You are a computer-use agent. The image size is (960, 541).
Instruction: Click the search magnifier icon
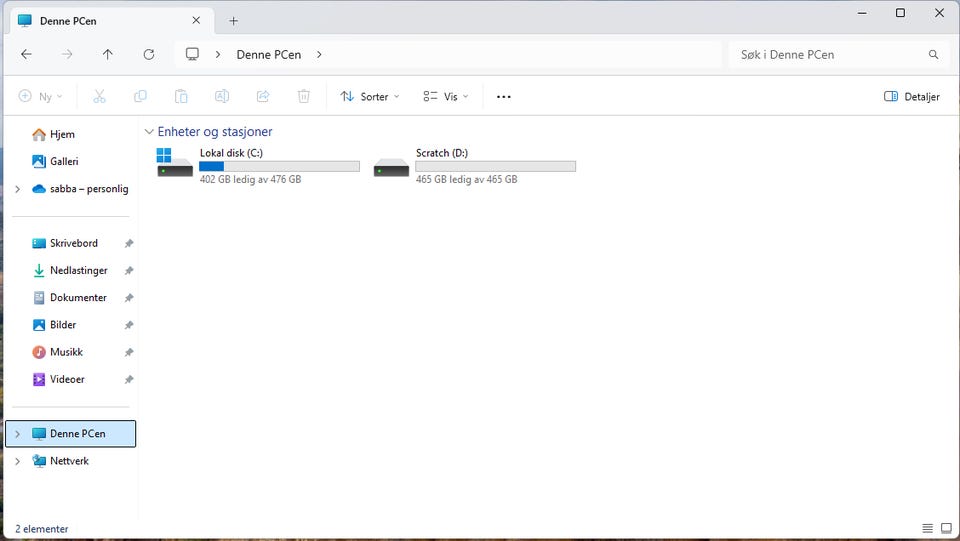point(933,54)
